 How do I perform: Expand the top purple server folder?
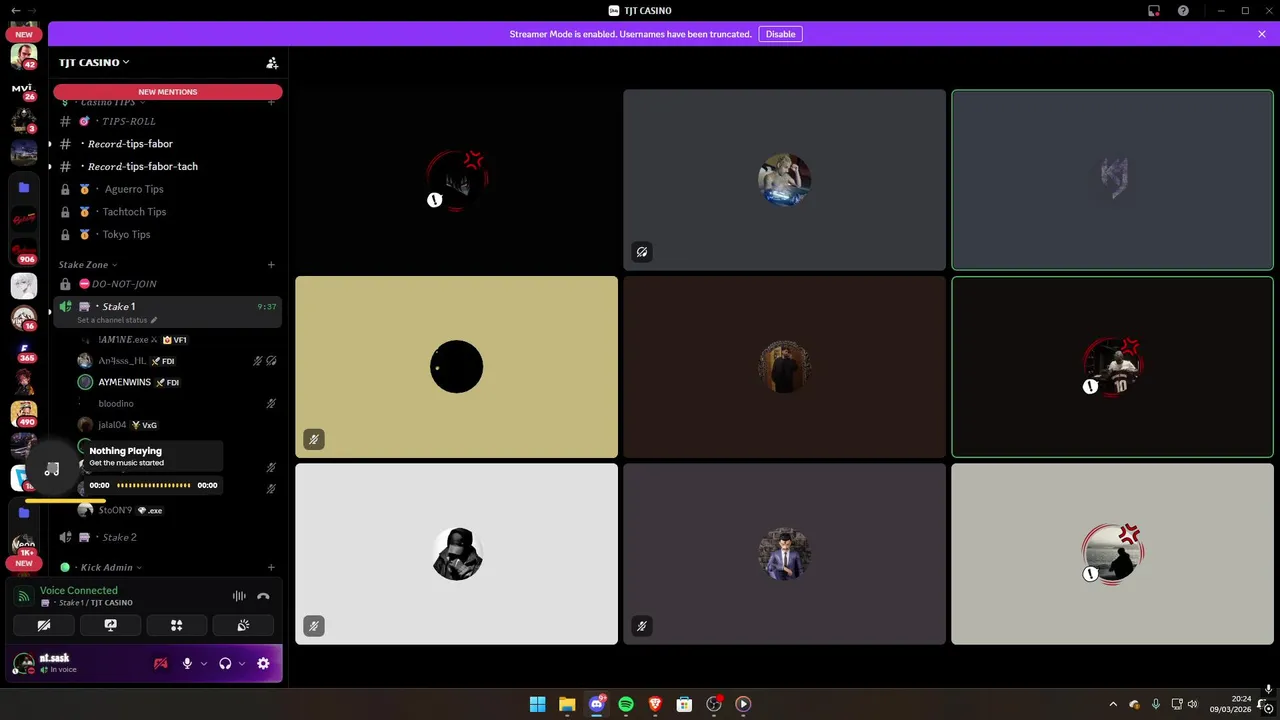click(24, 187)
